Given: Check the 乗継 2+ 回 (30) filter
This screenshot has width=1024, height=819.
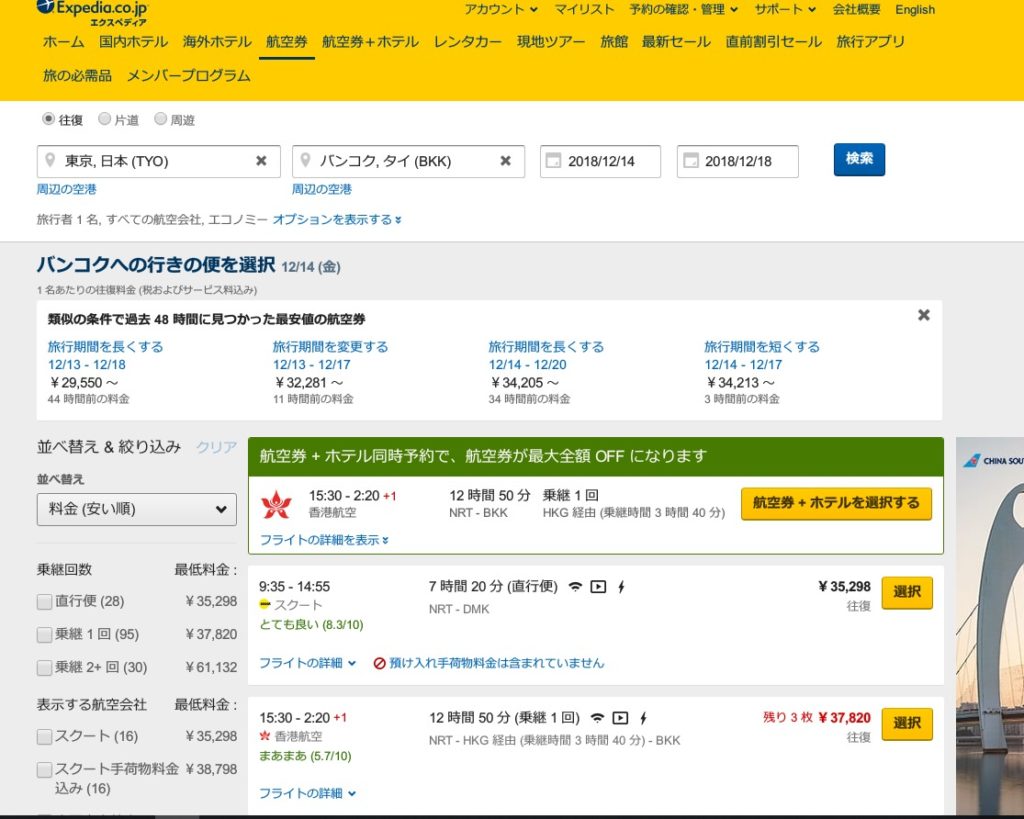Looking at the screenshot, I should click(44, 667).
